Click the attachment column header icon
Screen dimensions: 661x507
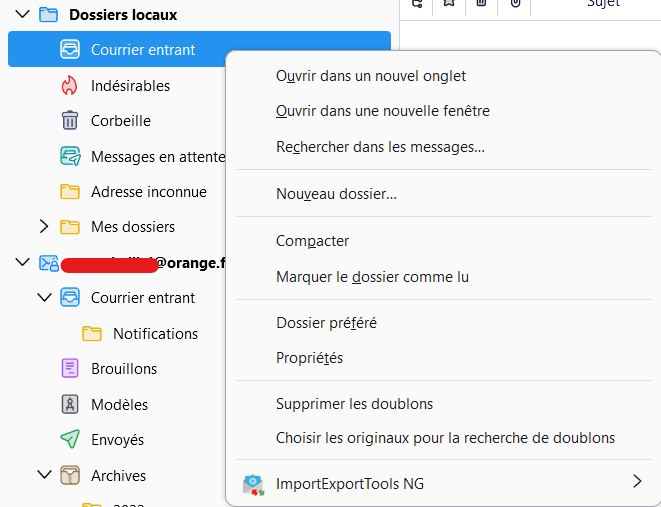pos(515,3)
